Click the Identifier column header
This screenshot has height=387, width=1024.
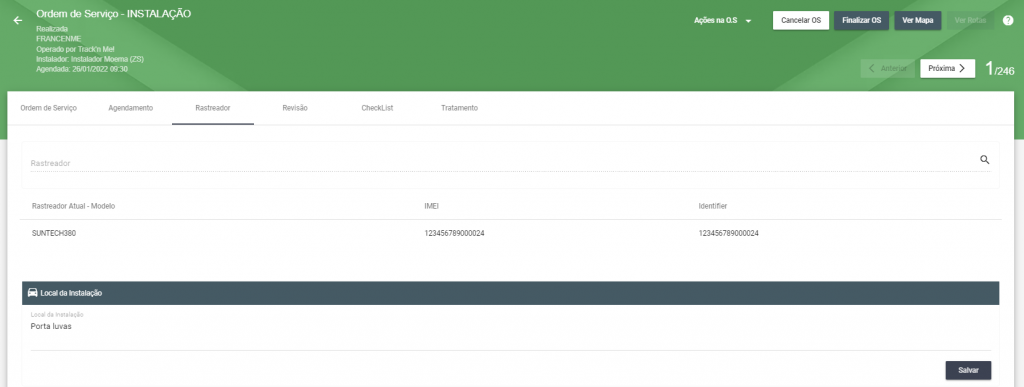(712, 206)
